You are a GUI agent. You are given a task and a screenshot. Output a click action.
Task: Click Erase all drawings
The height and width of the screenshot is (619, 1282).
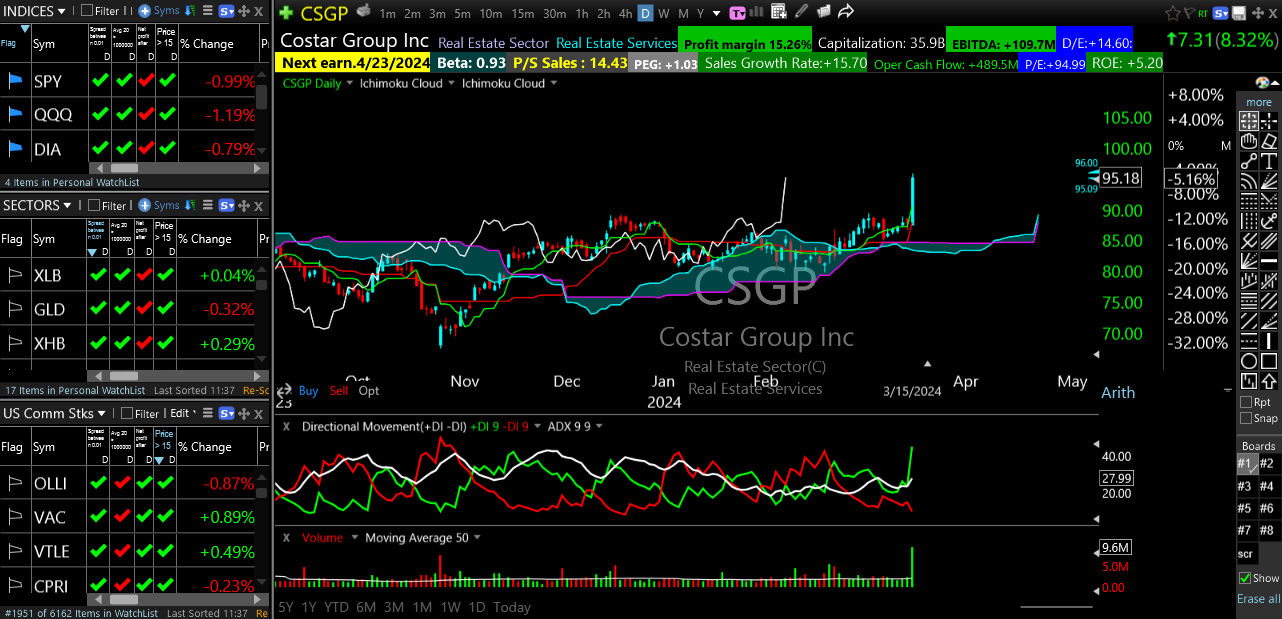[1258, 599]
